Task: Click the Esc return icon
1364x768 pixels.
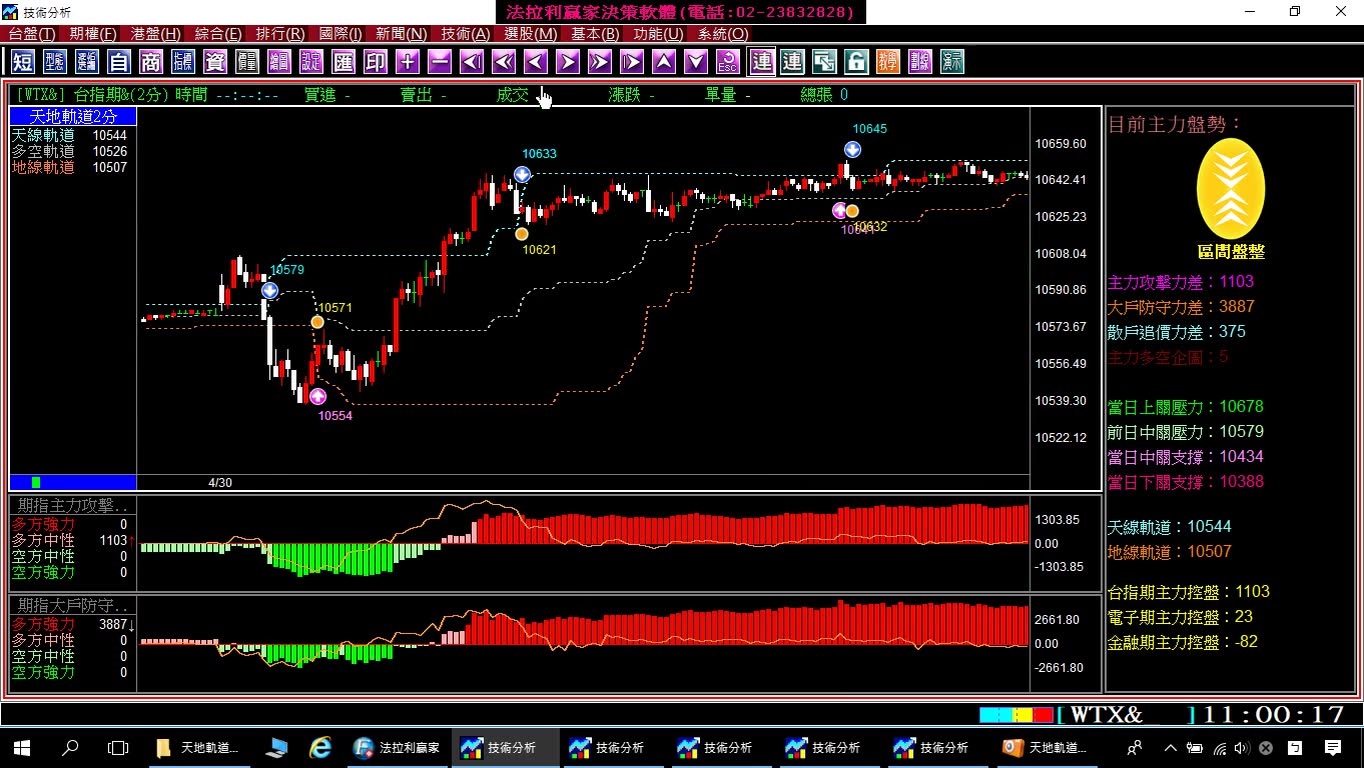Action: [728, 62]
